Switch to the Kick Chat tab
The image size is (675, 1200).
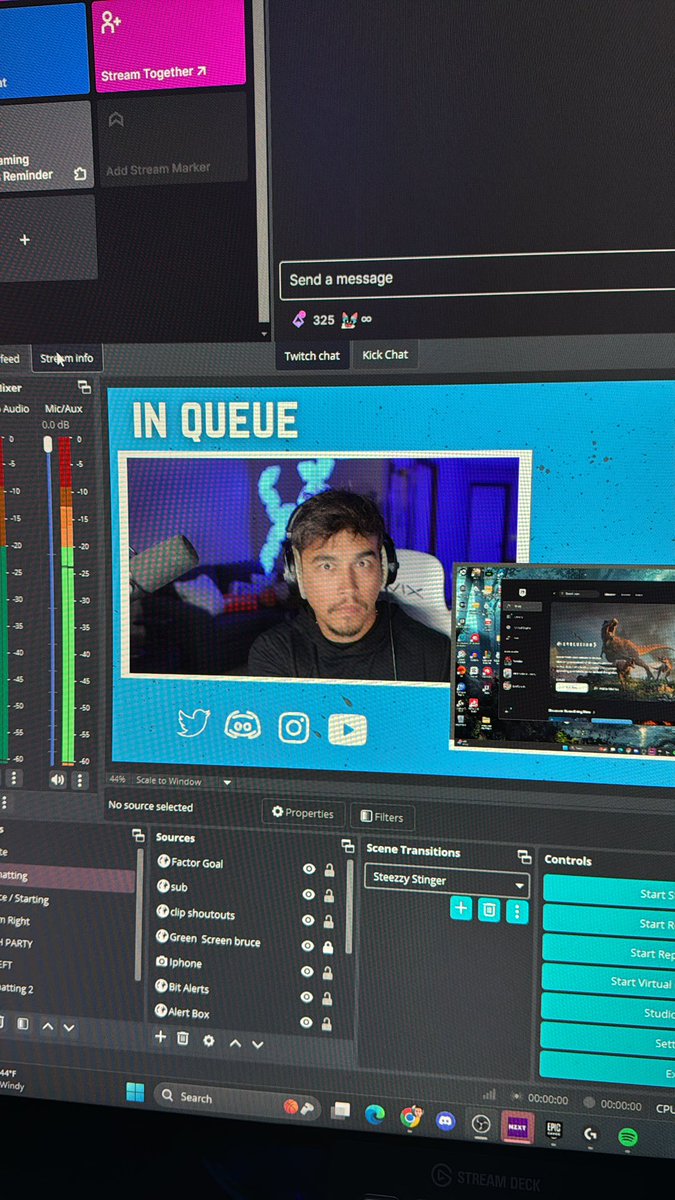[385, 355]
